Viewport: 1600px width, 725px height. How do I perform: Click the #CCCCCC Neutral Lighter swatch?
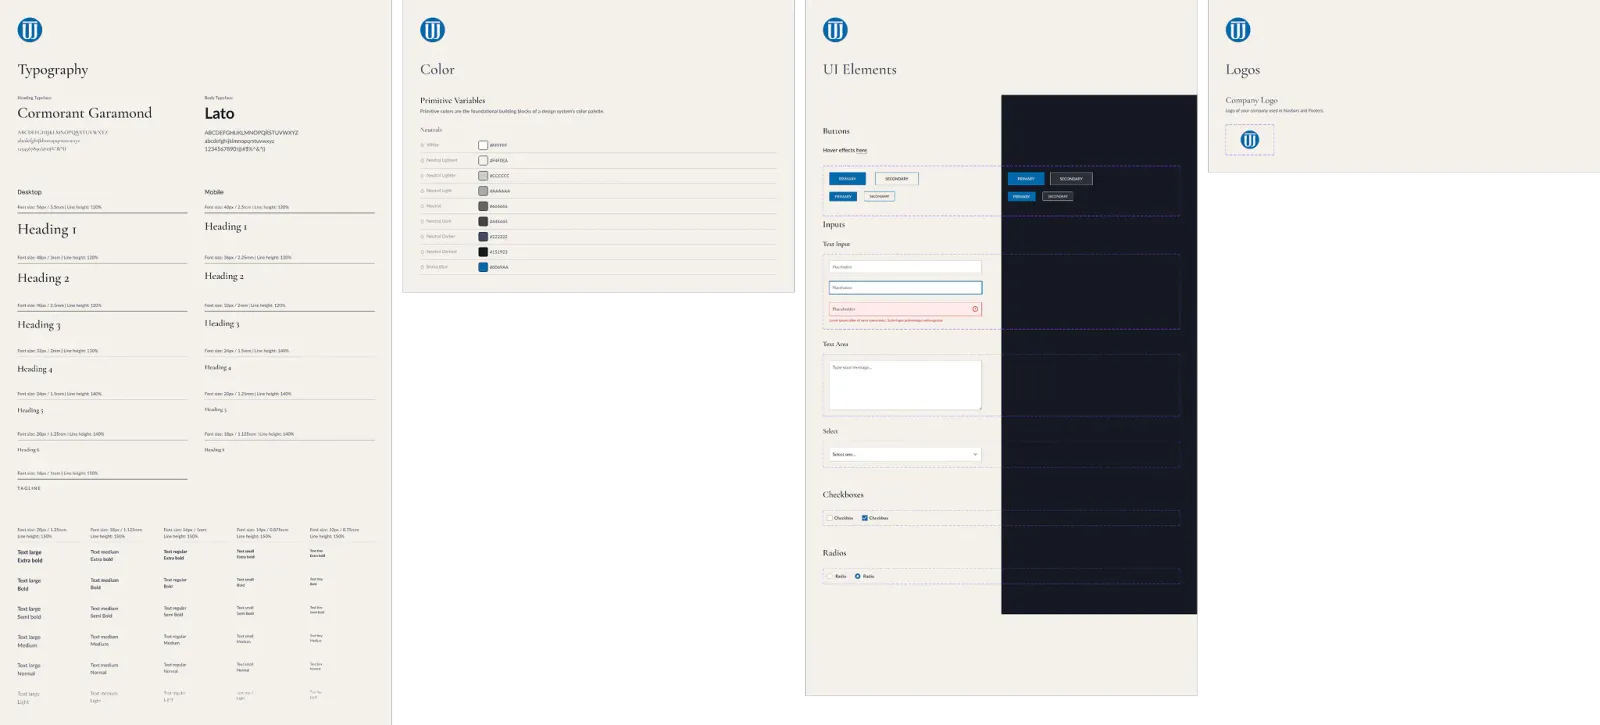(x=483, y=175)
